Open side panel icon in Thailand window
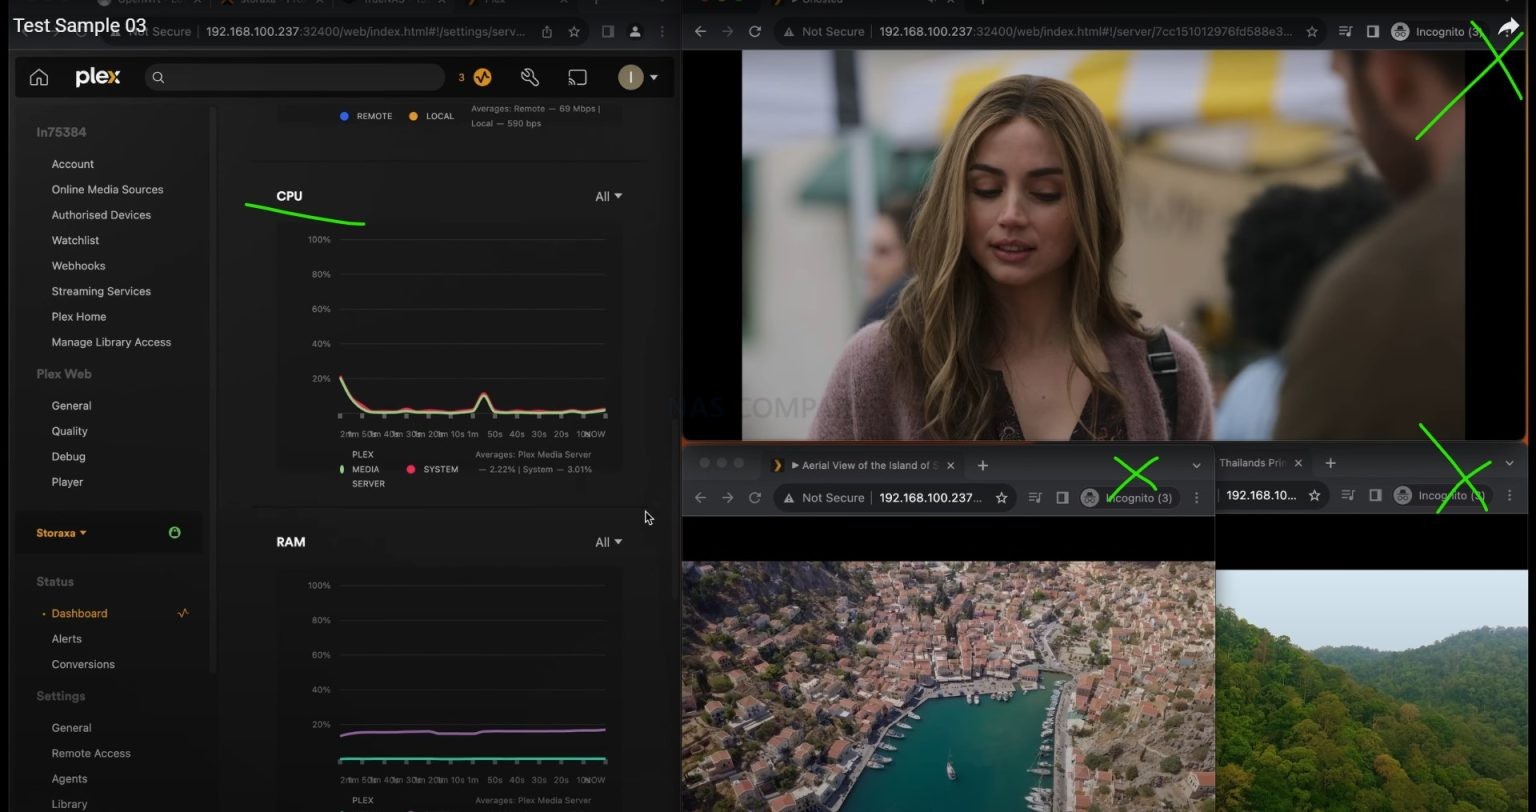The height and width of the screenshot is (812, 1536). click(x=1375, y=496)
